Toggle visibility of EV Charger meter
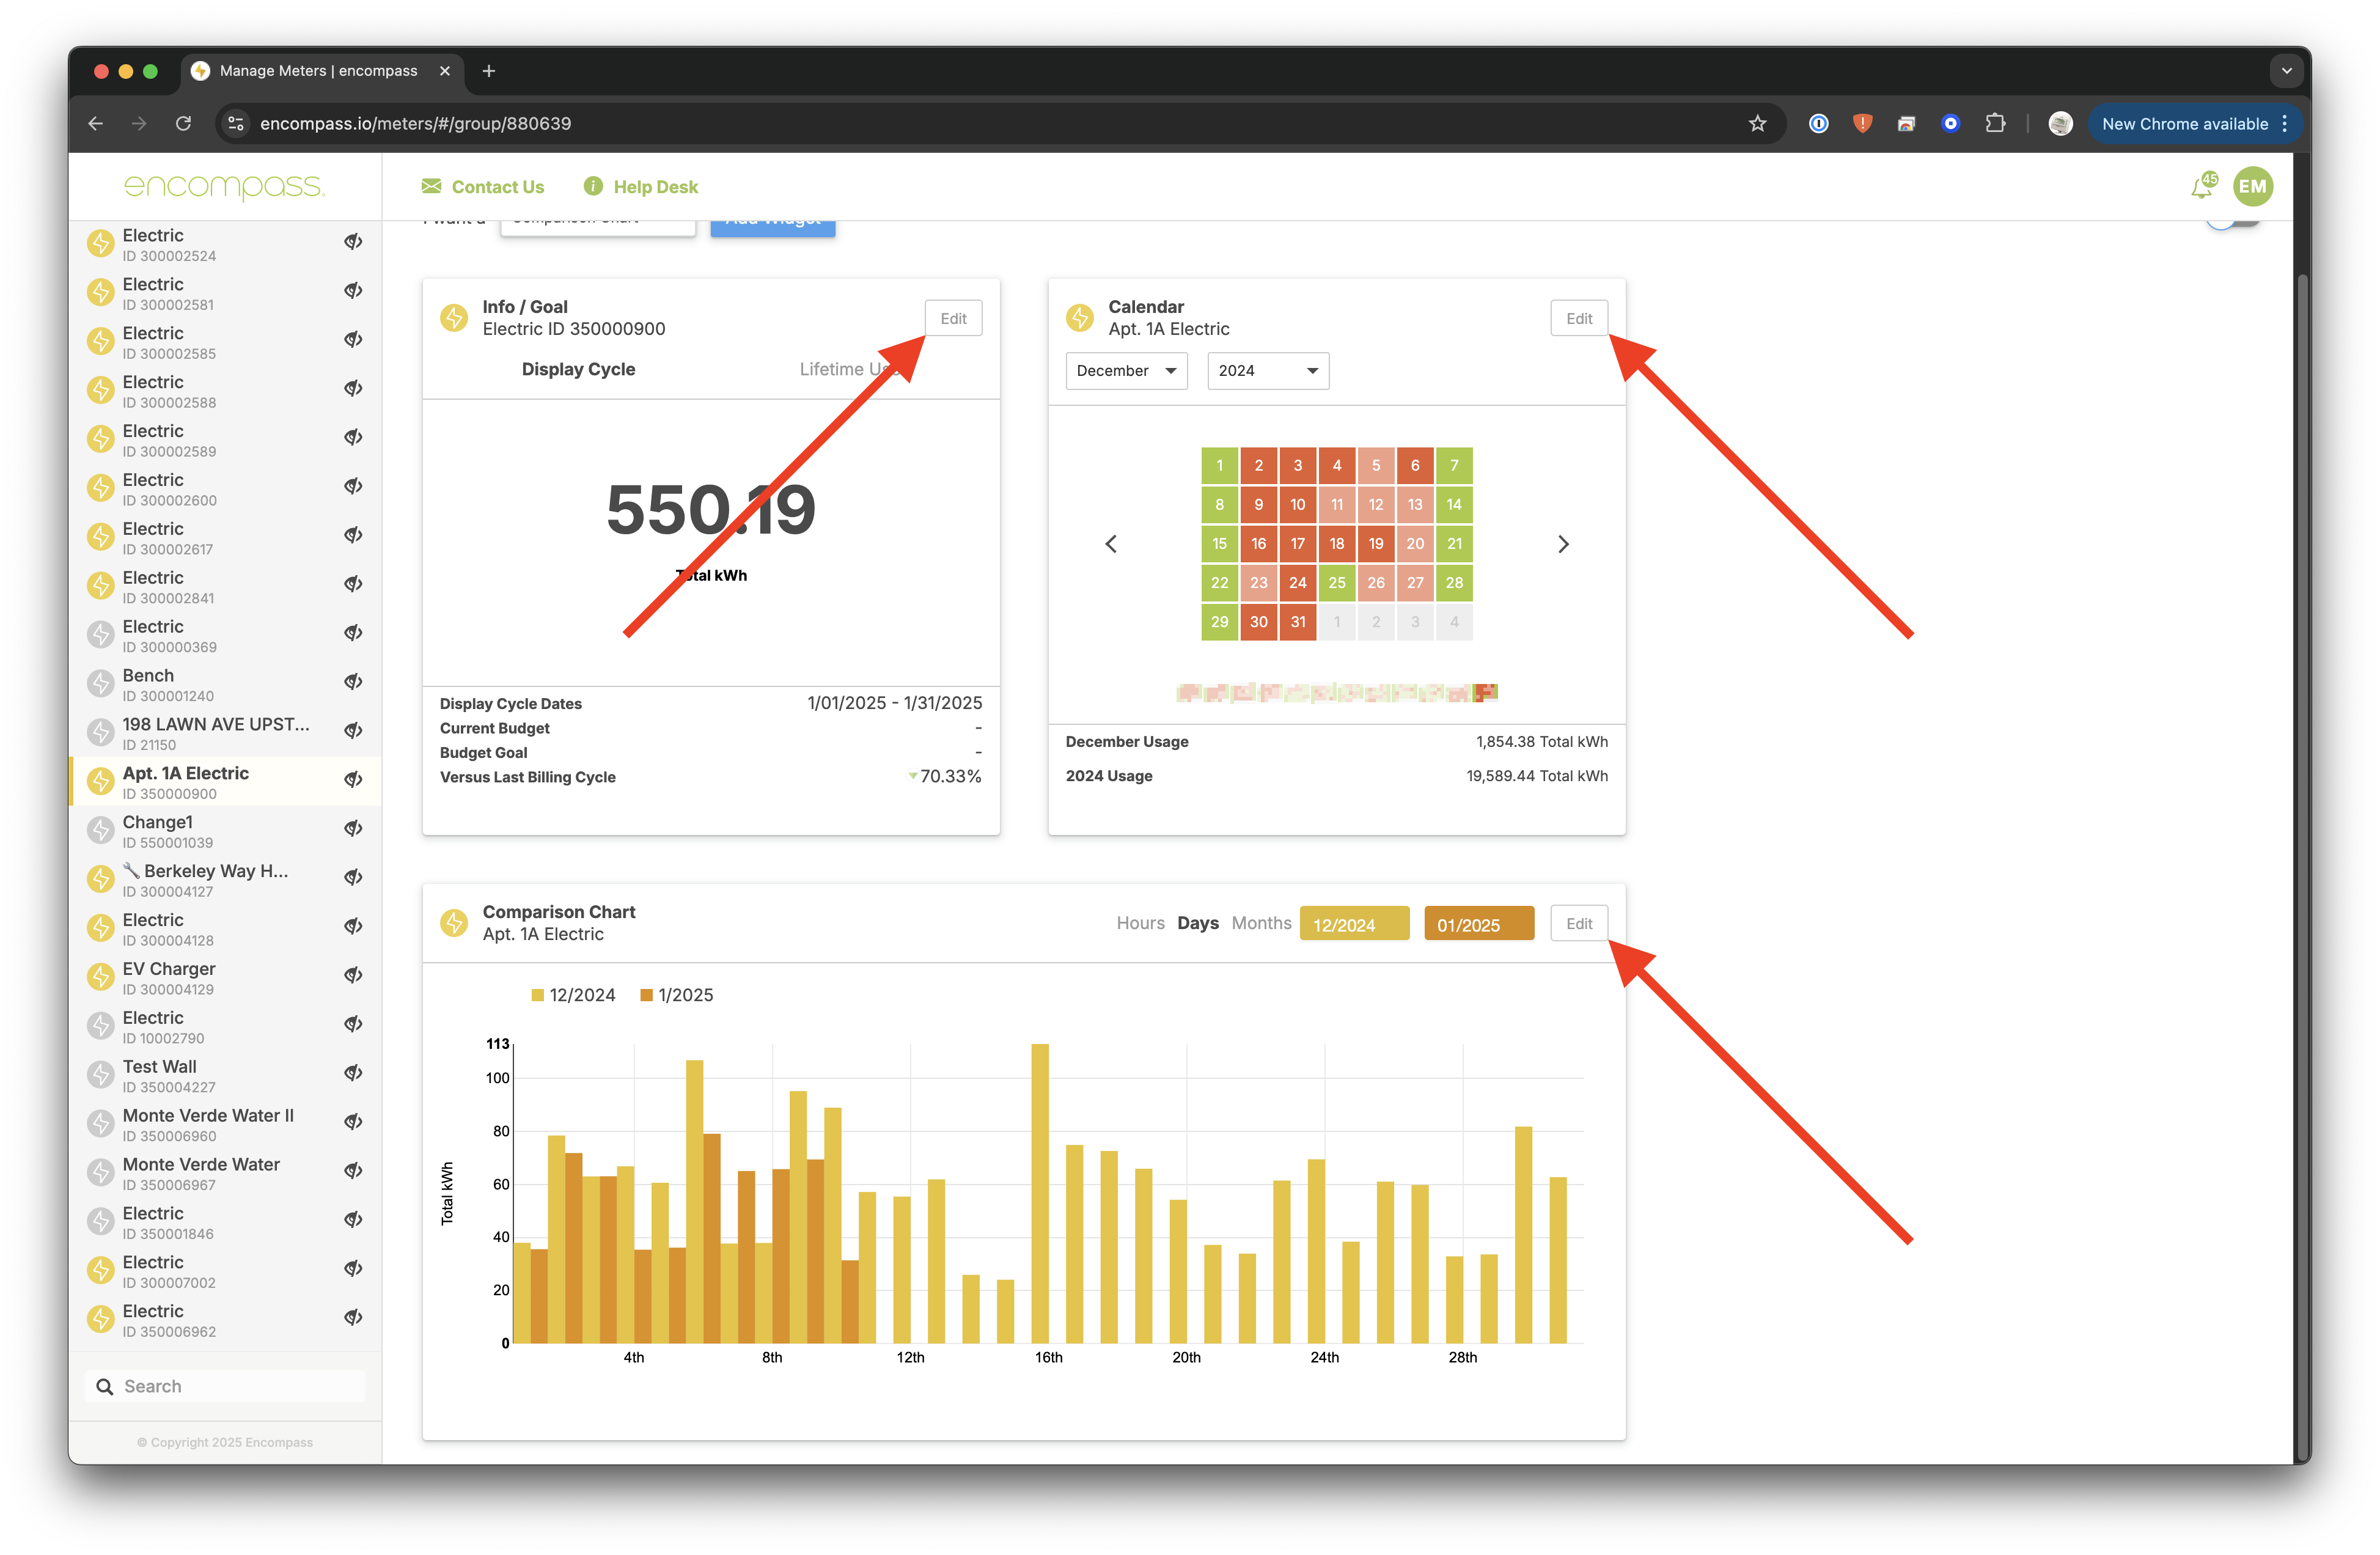The width and height of the screenshot is (2380, 1555). click(353, 976)
